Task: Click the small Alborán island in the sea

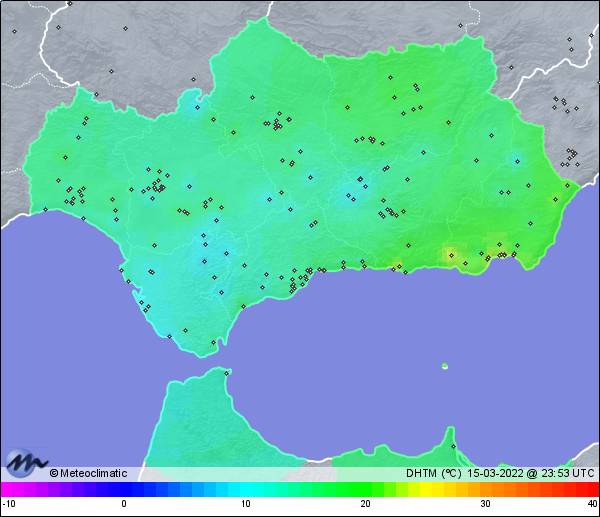Action: pyautogui.click(x=445, y=366)
